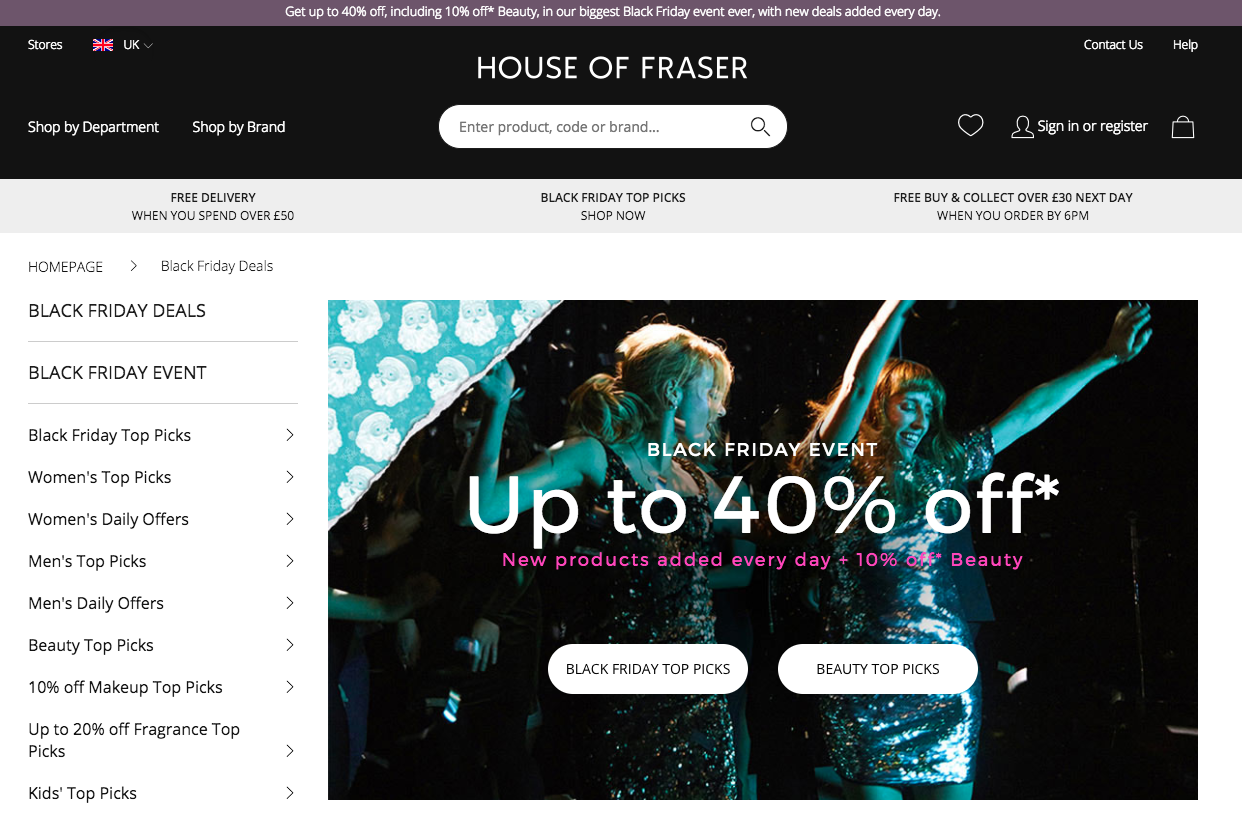
Task: Expand Black Friday Top Picks chevron
Action: pos(290,435)
